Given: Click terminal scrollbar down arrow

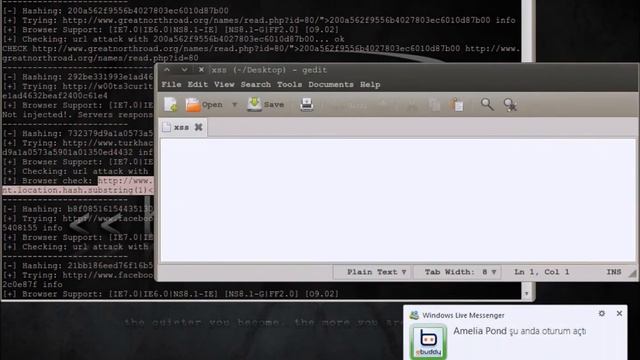Looking at the screenshot, I should [527, 293].
